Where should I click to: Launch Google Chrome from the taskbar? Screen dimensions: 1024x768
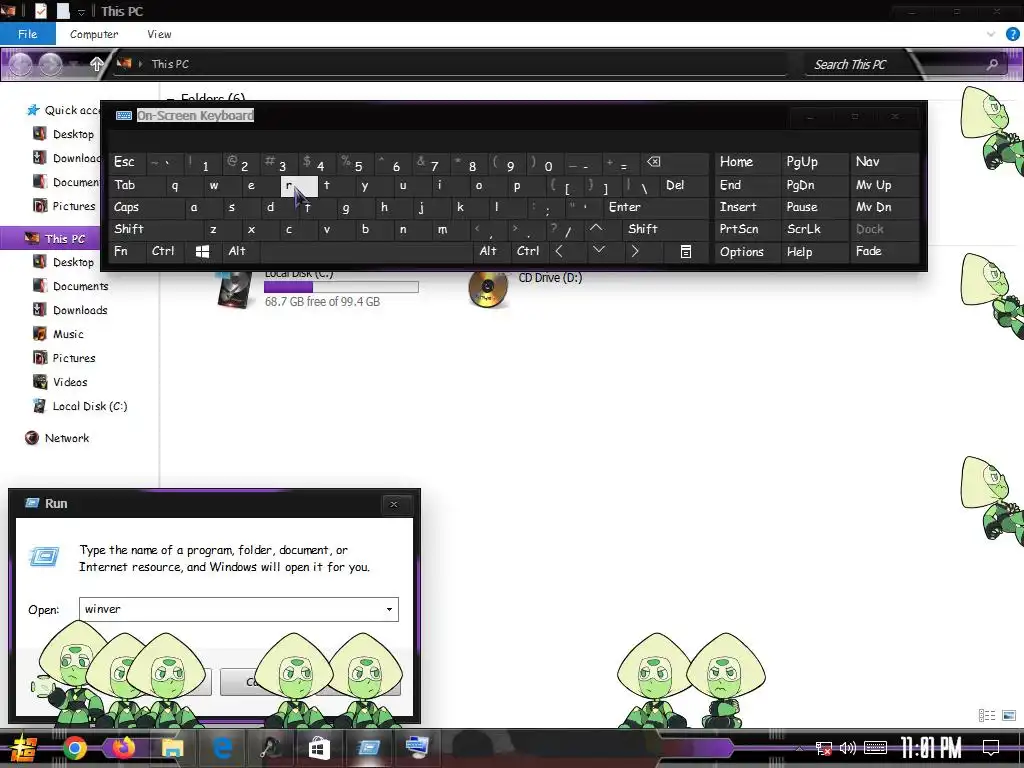coord(75,748)
